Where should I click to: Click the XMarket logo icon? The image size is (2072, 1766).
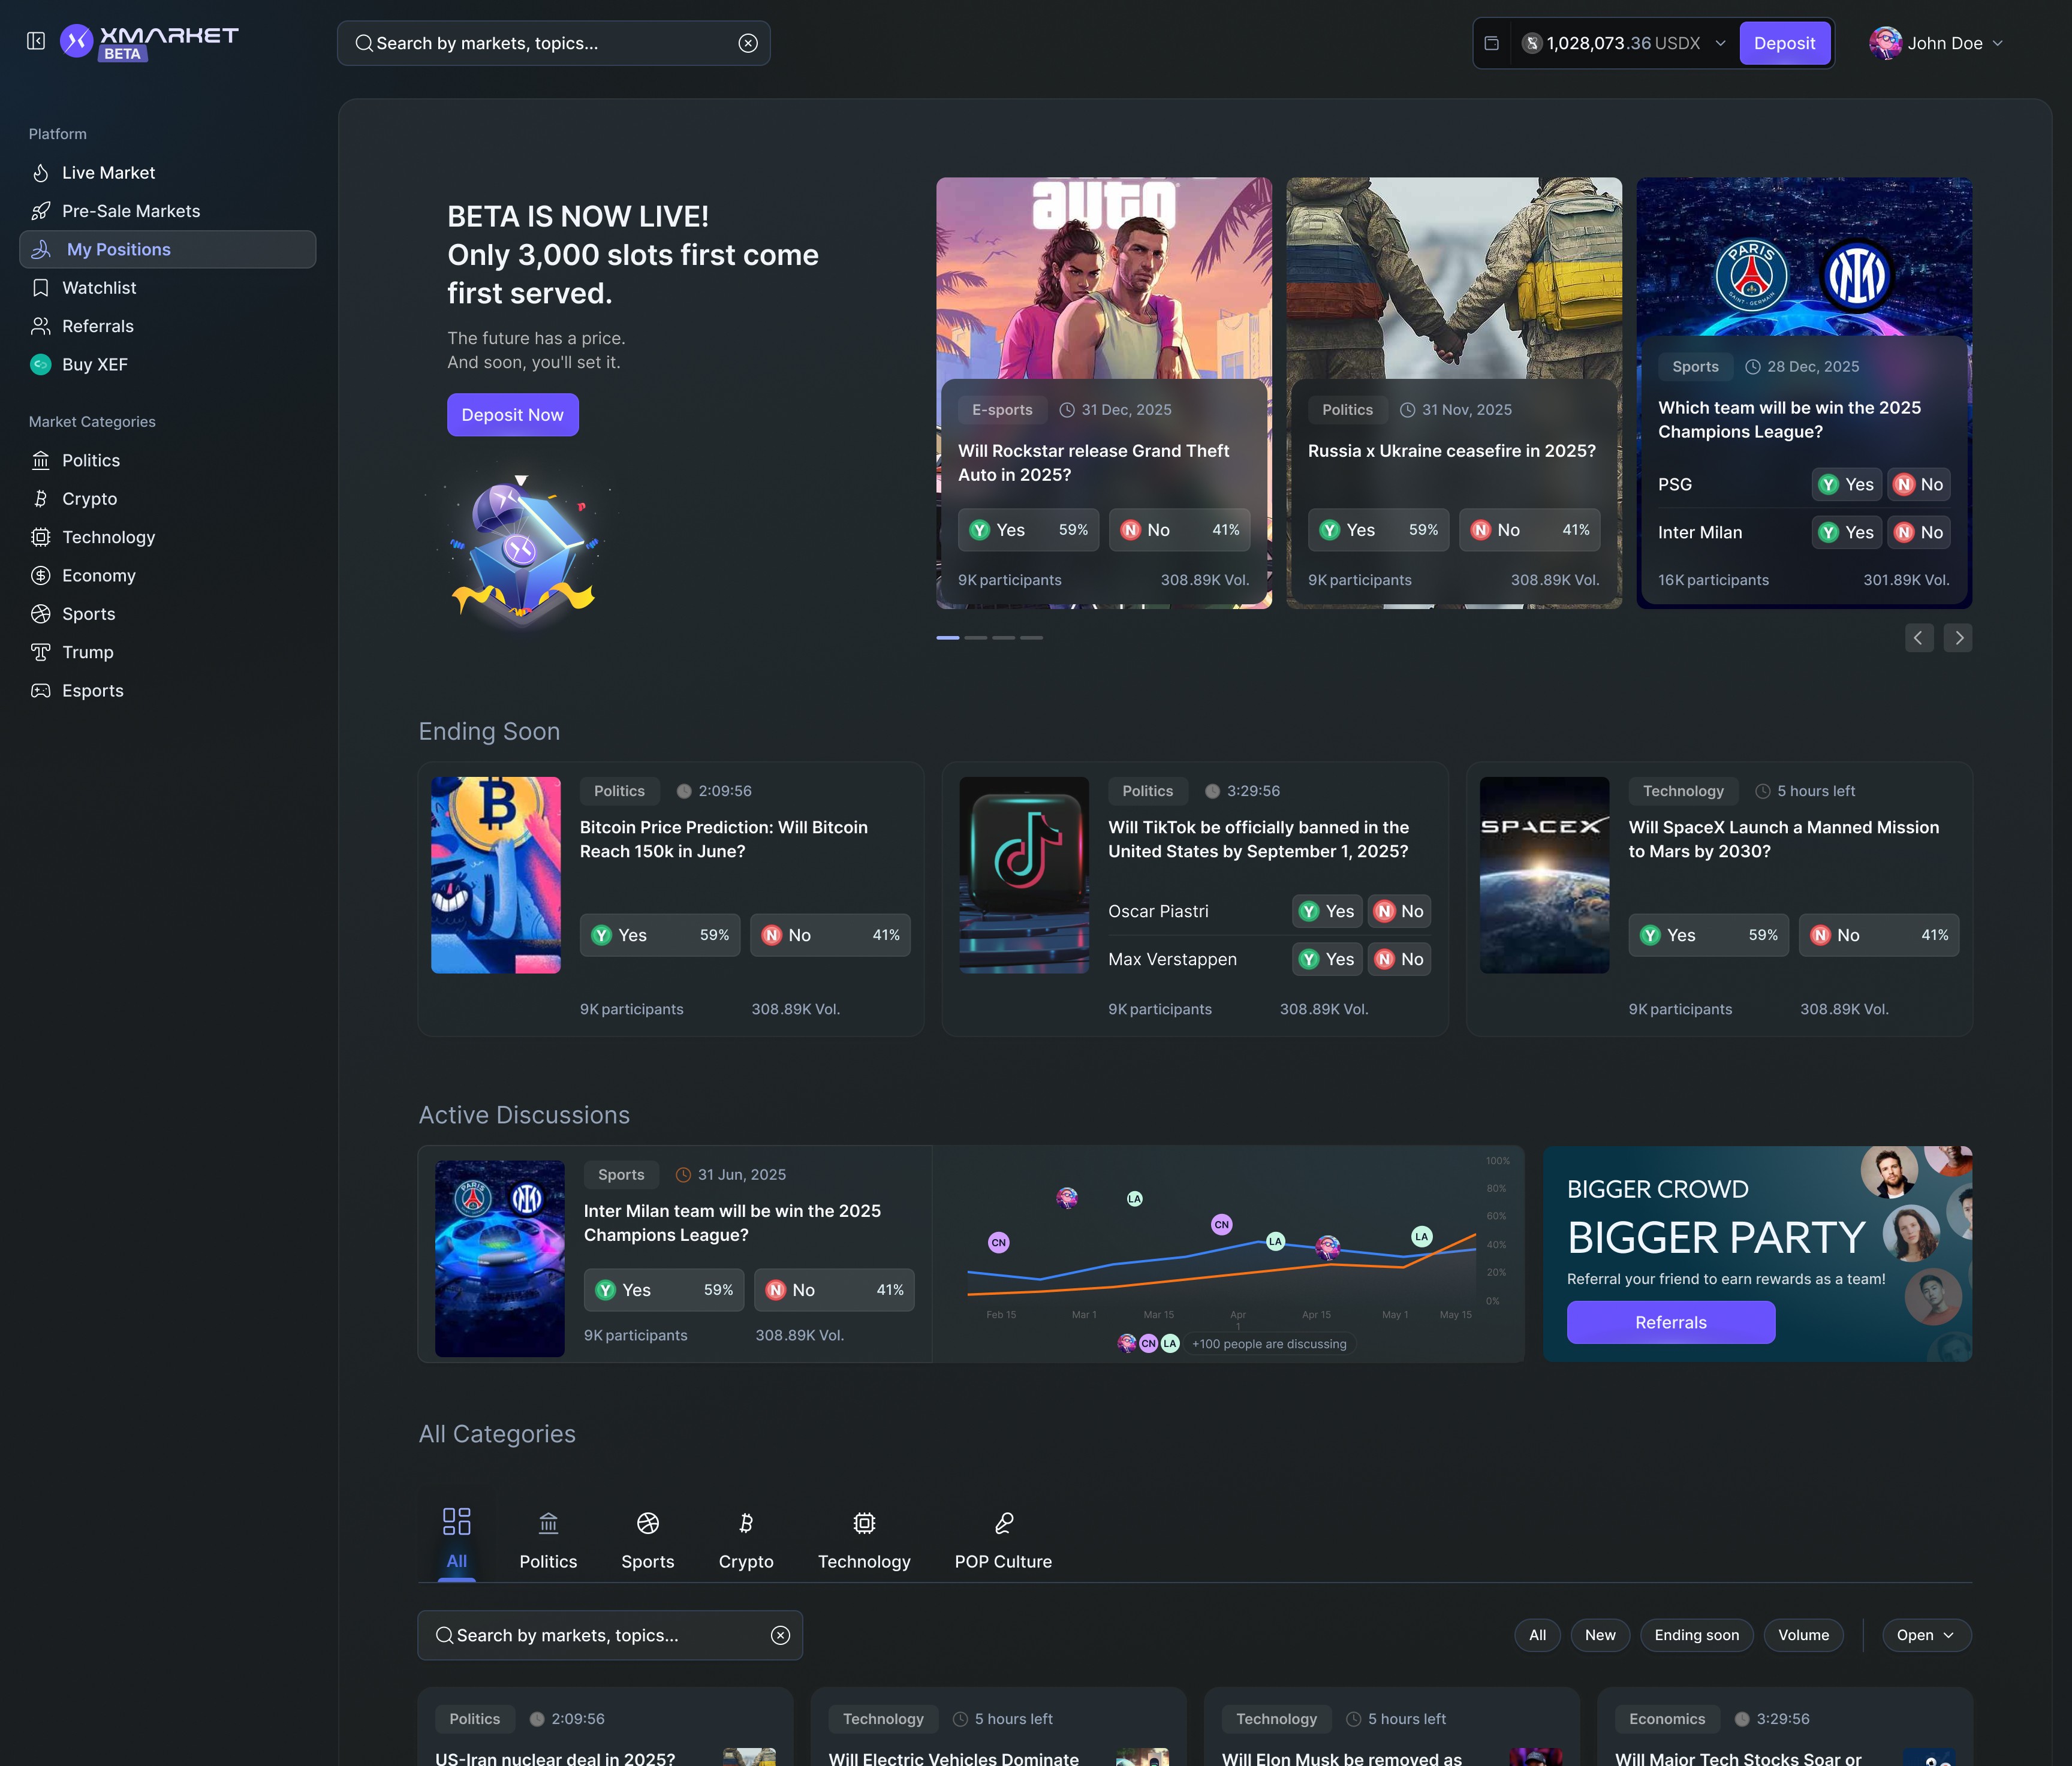76,41
